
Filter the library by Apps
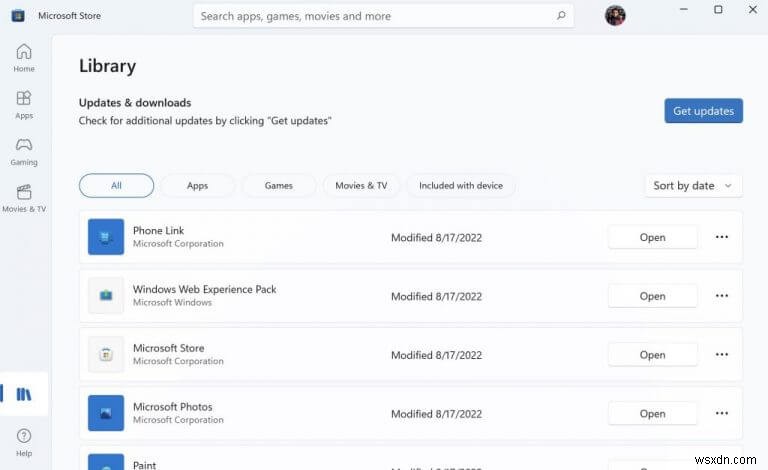click(197, 186)
